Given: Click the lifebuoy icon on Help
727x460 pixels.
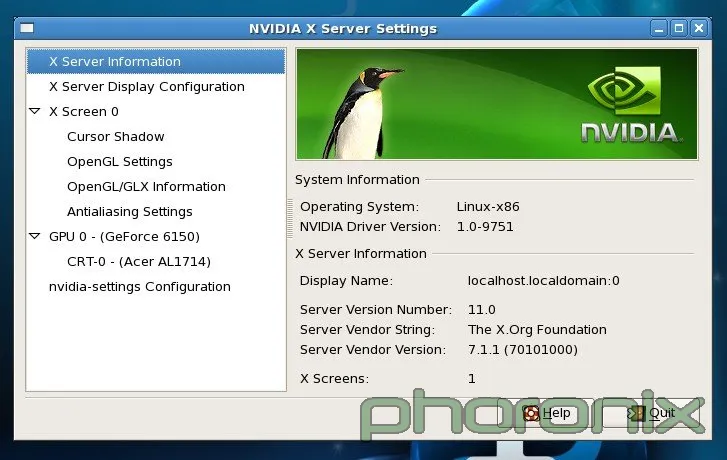Looking at the screenshot, I should (531, 413).
